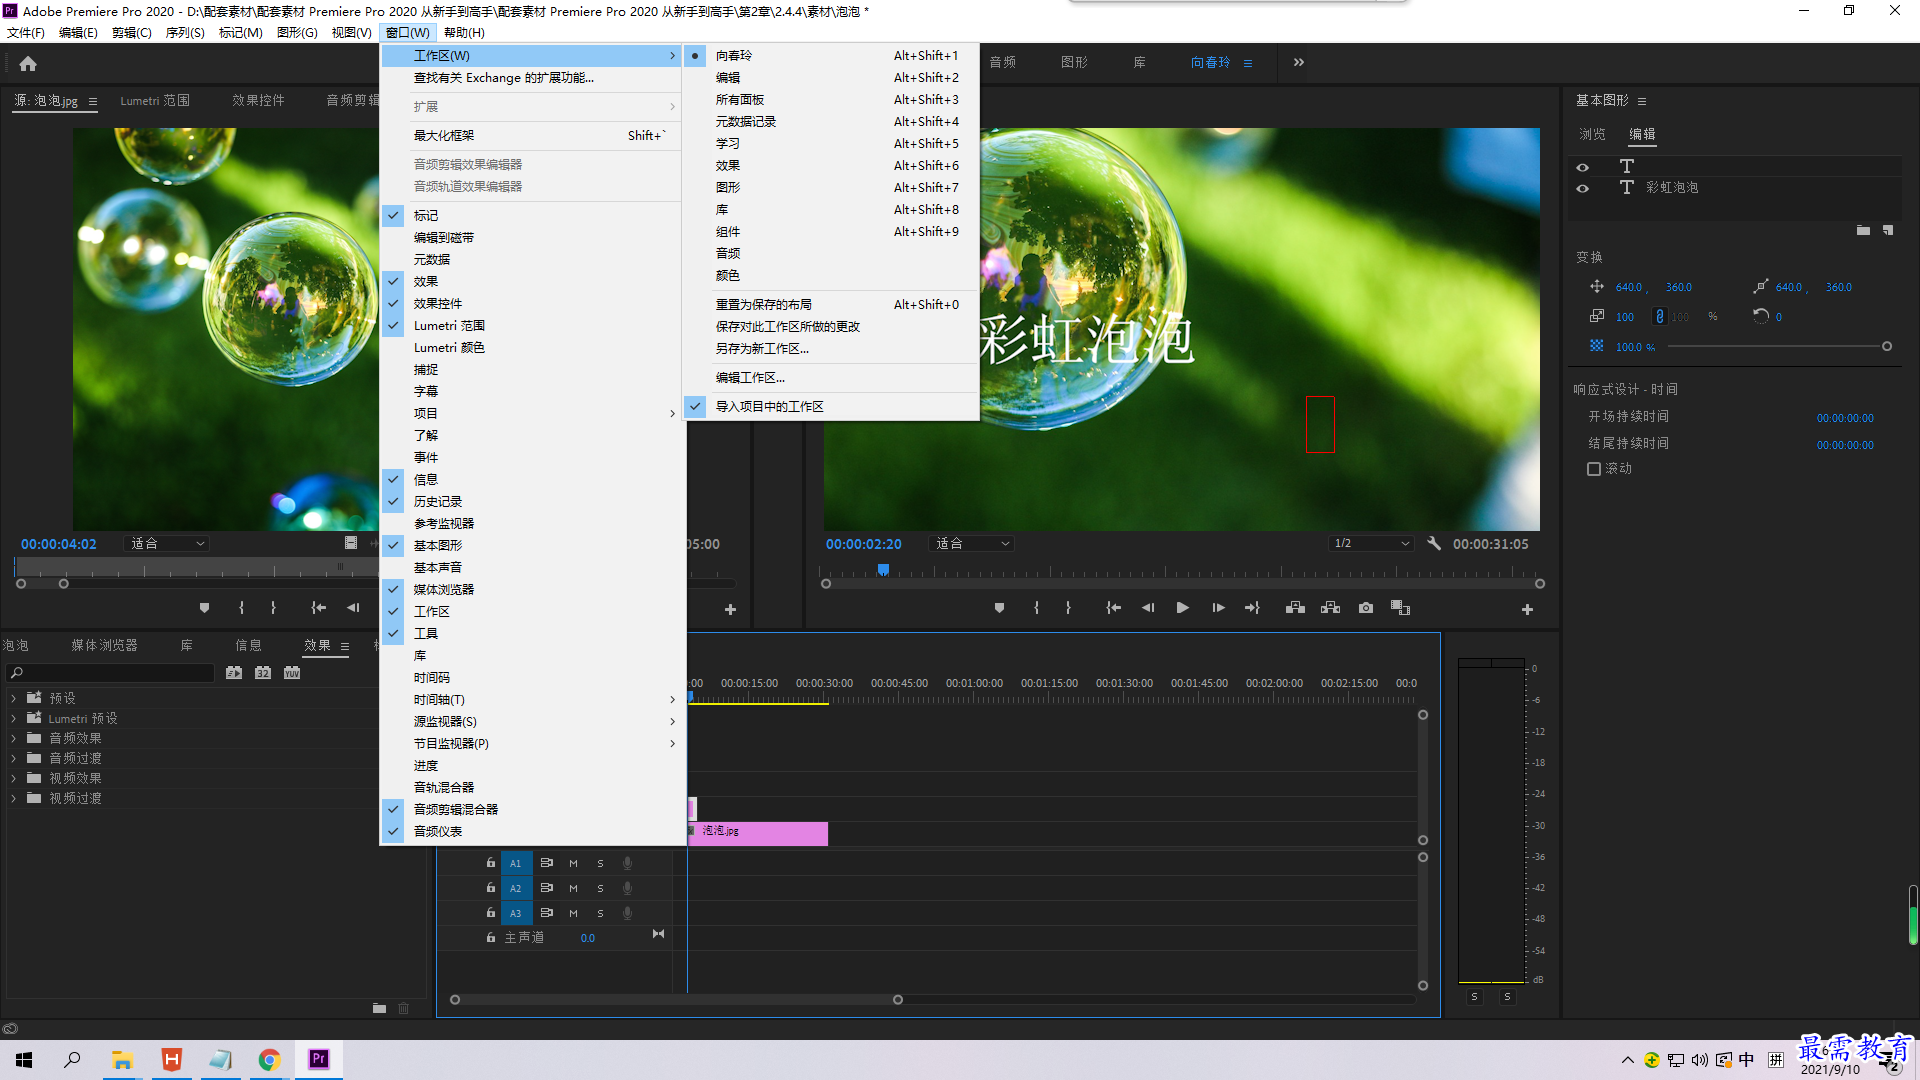The width and height of the screenshot is (1920, 1080).
Task: Uncheck 历史记录 panel in Window menu
Action: point(531,501)
